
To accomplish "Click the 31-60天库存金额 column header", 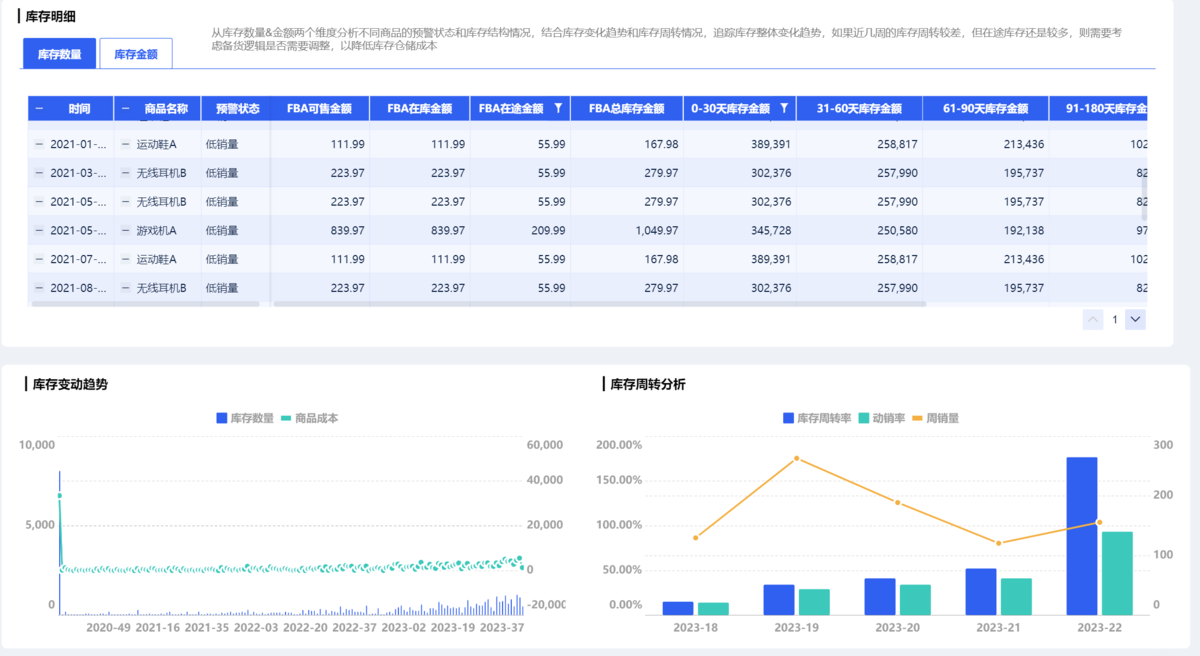I will click(859, 108).
